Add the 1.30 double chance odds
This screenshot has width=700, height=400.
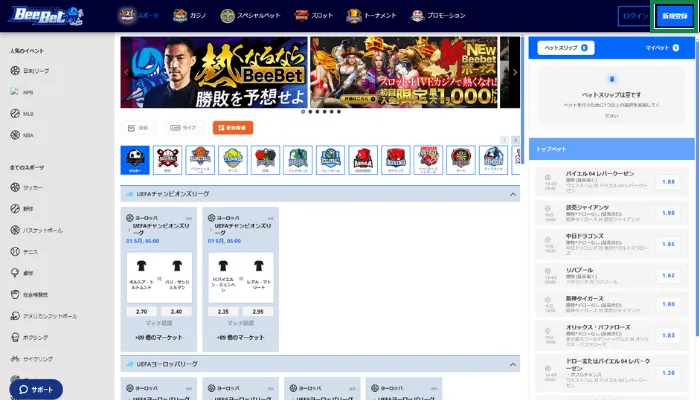tap(668, 373)
